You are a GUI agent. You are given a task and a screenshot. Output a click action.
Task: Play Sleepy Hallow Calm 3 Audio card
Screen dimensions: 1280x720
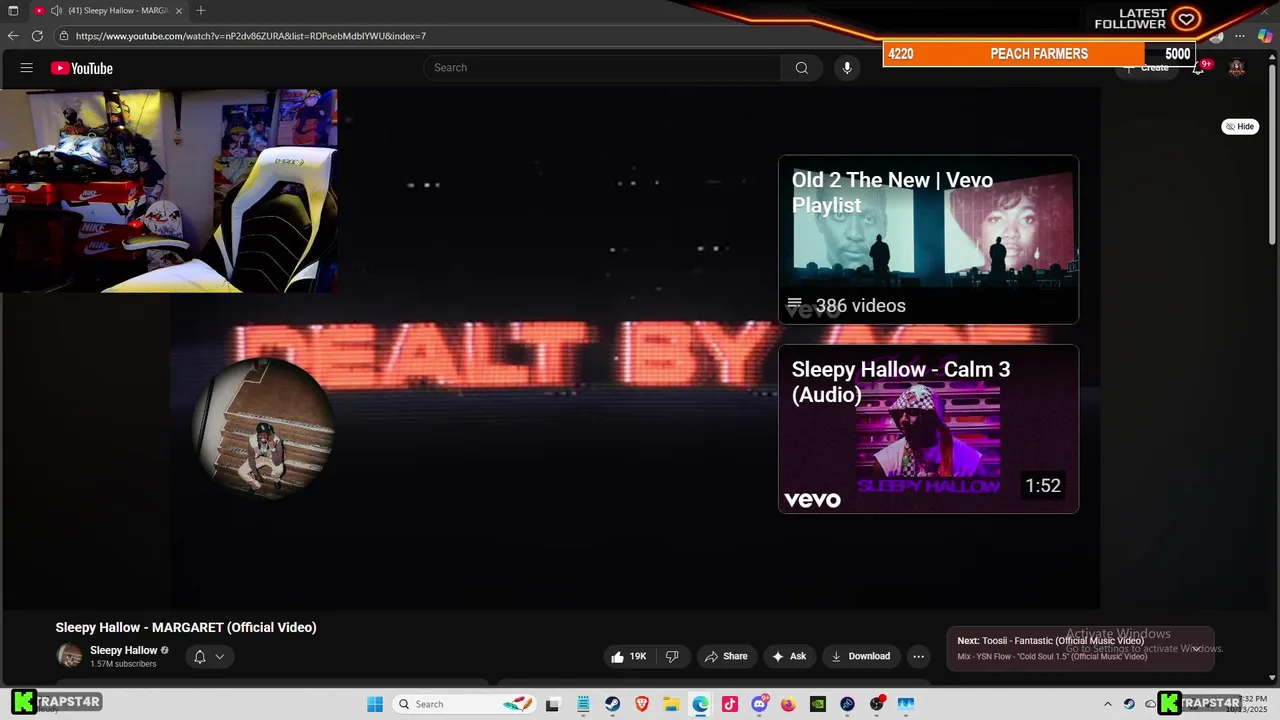click(x=928, y=429)
